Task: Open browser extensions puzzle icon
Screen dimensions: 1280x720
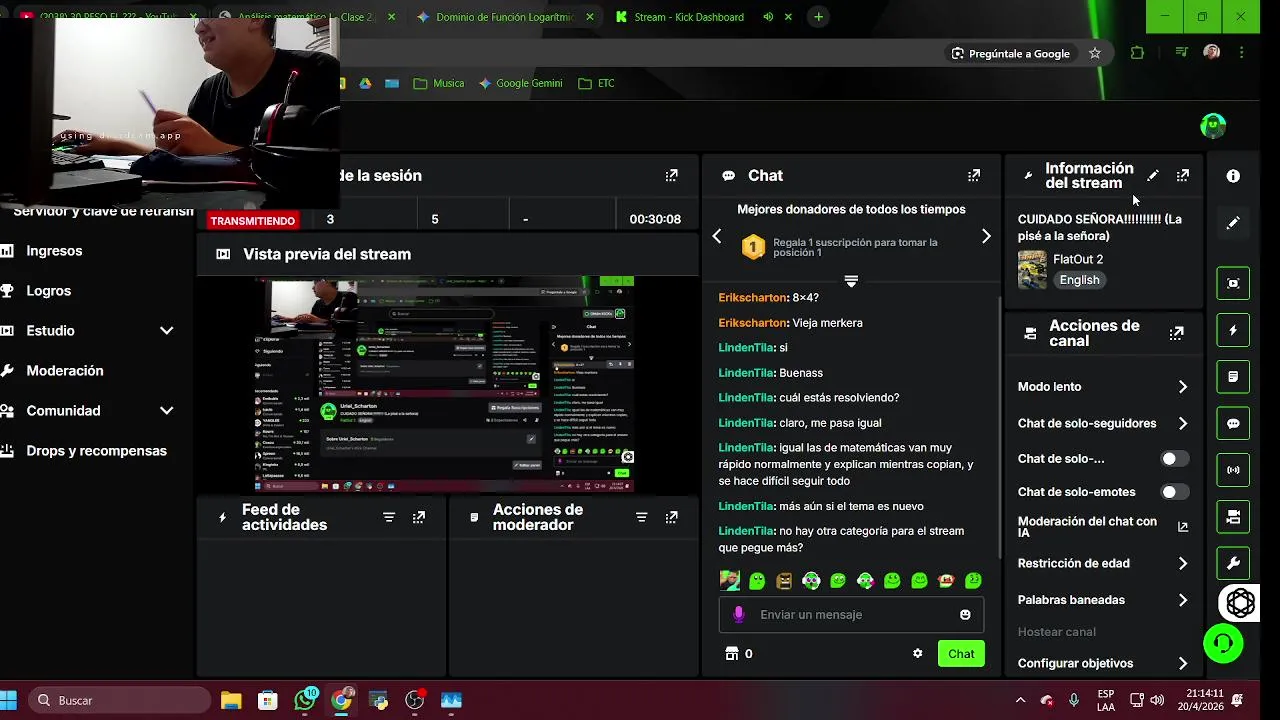Action: tap(1137, 53)
